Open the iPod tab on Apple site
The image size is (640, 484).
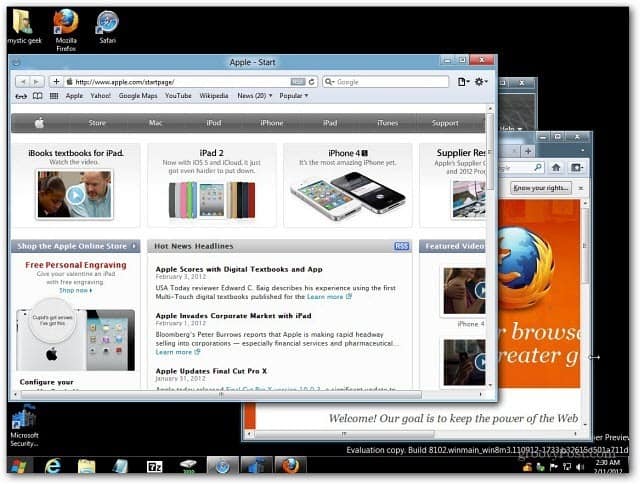213,123
